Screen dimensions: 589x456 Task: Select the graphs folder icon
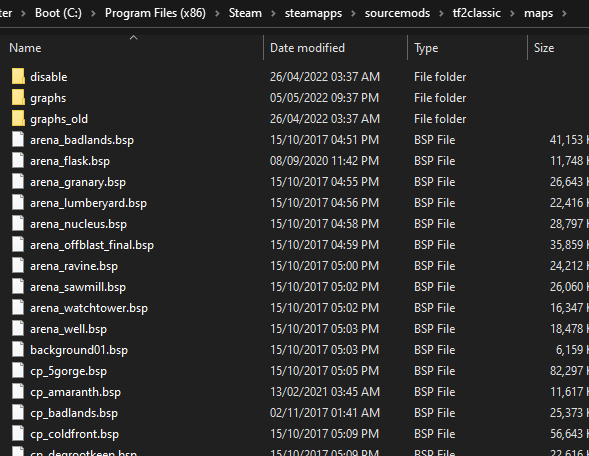click(18, 98)
